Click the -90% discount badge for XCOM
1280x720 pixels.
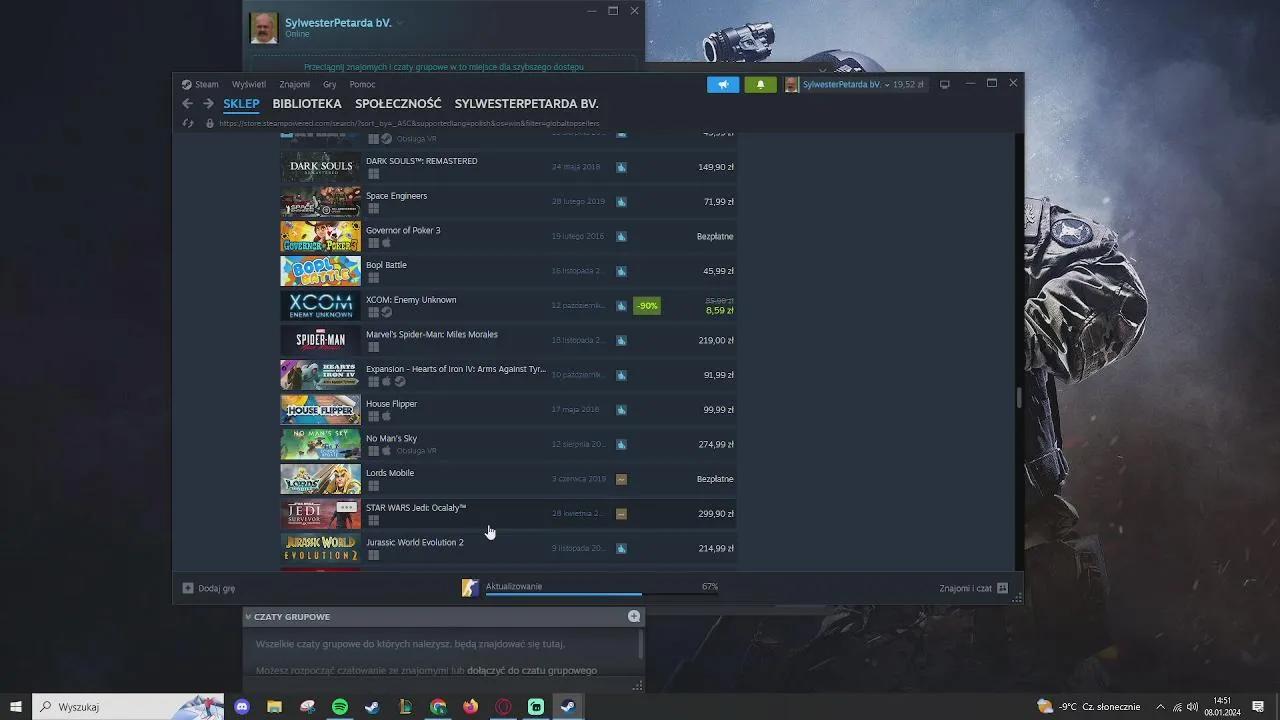(647, 306)
